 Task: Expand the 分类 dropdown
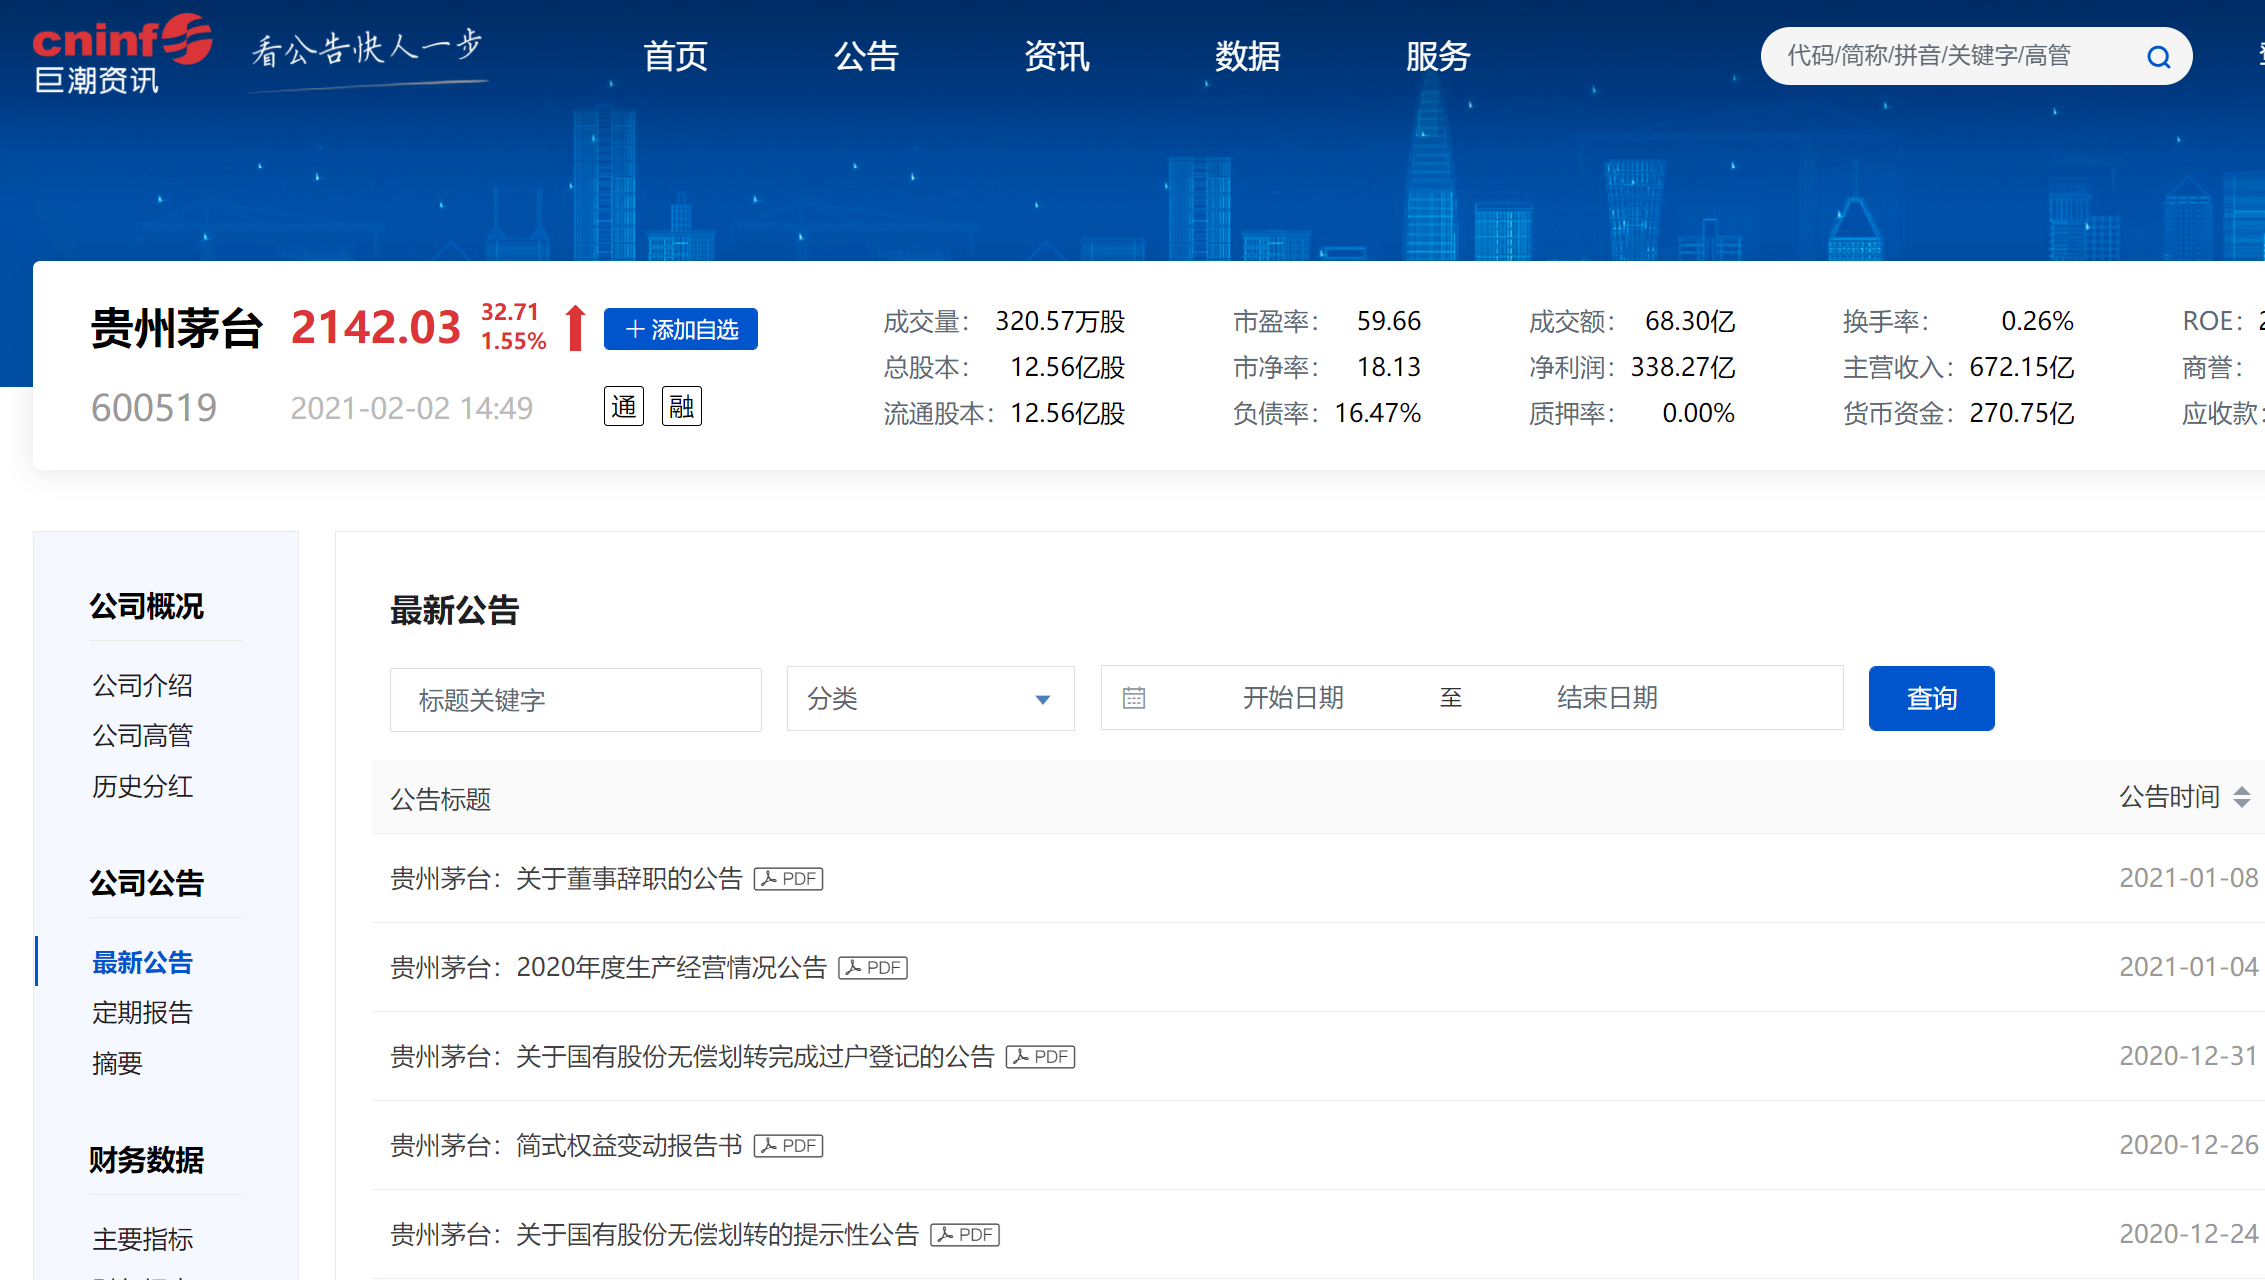(x=930, y=698)
